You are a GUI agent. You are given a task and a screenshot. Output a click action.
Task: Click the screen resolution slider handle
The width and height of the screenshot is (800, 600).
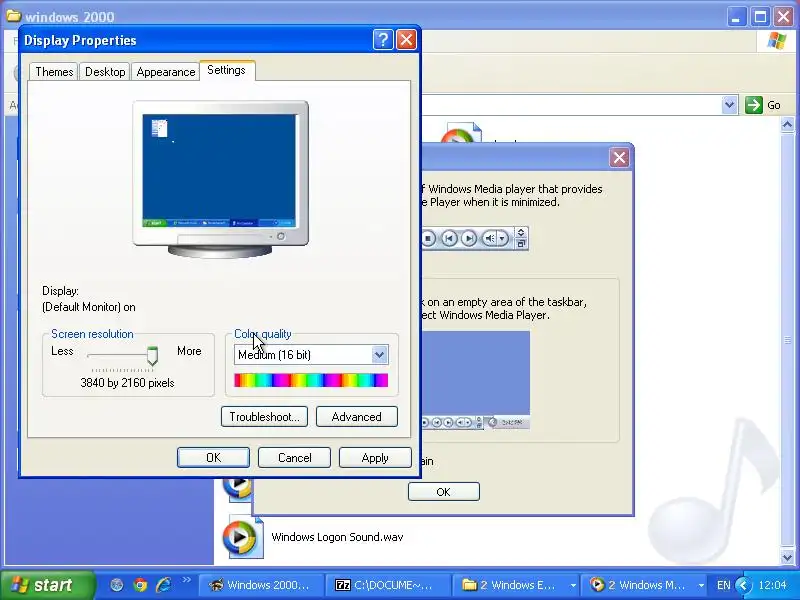pyautogui.click(x=152, y=356)
